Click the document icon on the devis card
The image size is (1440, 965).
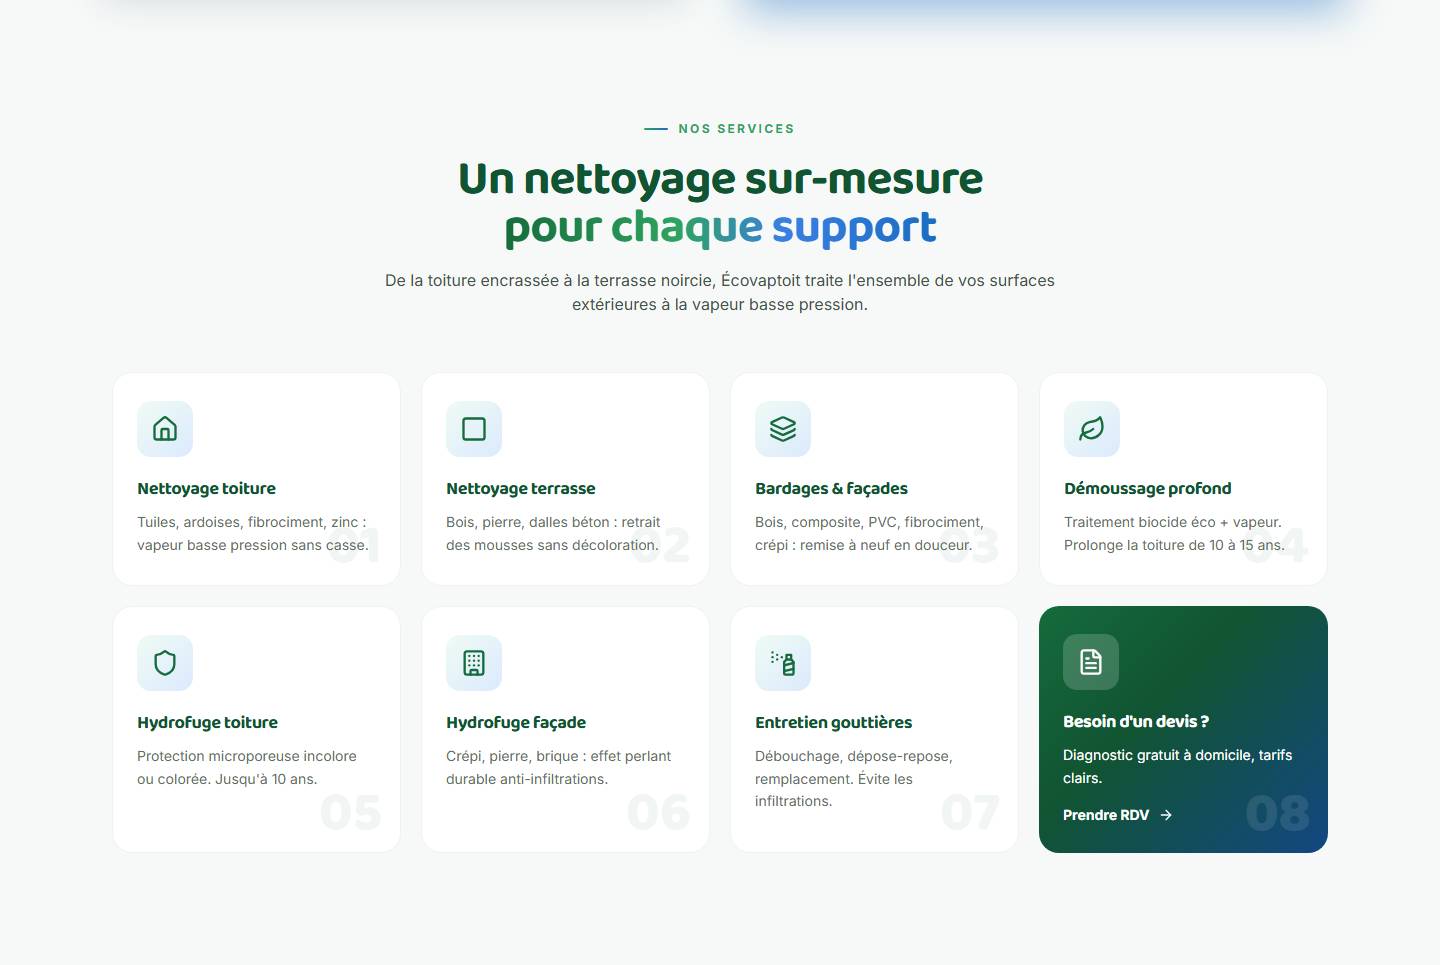(x=1091, y=662)
